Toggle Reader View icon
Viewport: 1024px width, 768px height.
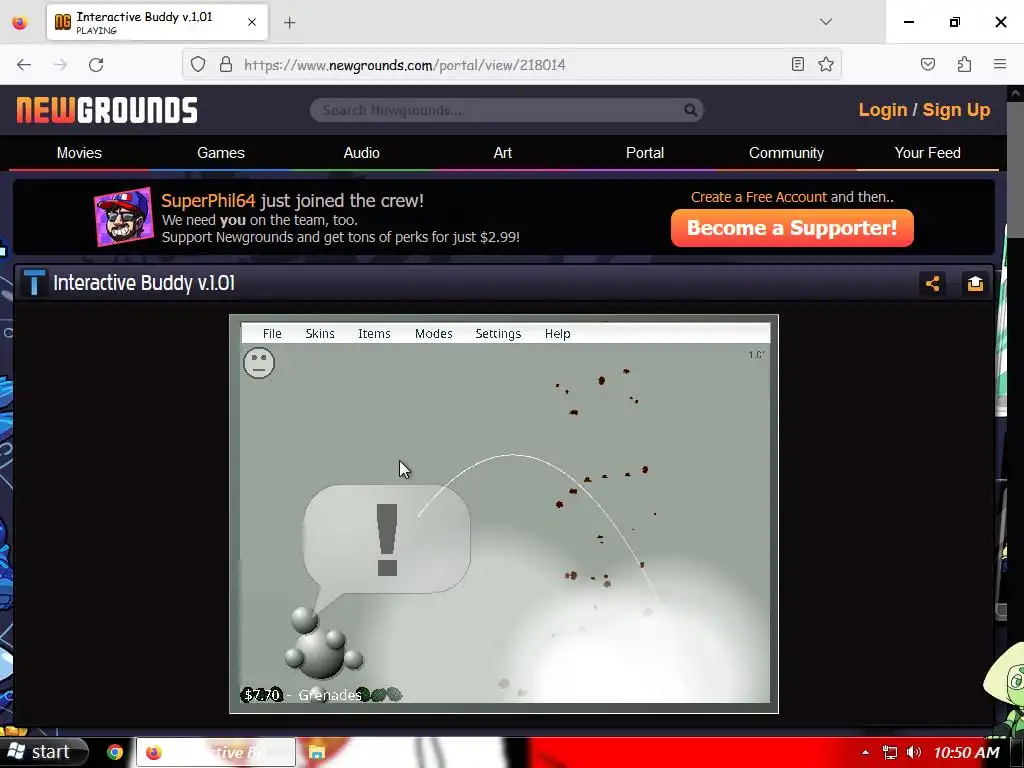797,64
